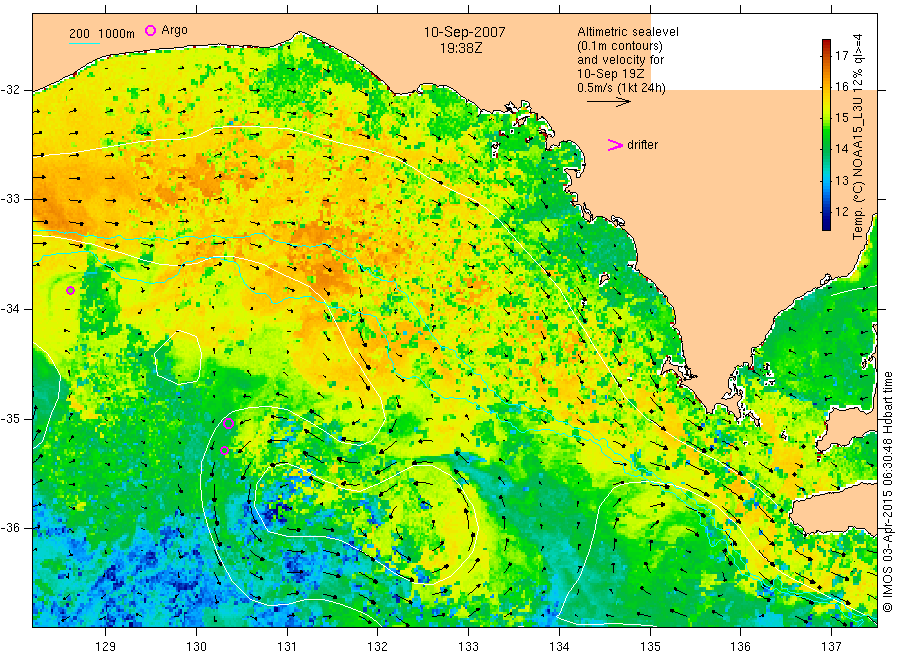Click the magenta drifter arrow legend icon

tap(615, 145)
